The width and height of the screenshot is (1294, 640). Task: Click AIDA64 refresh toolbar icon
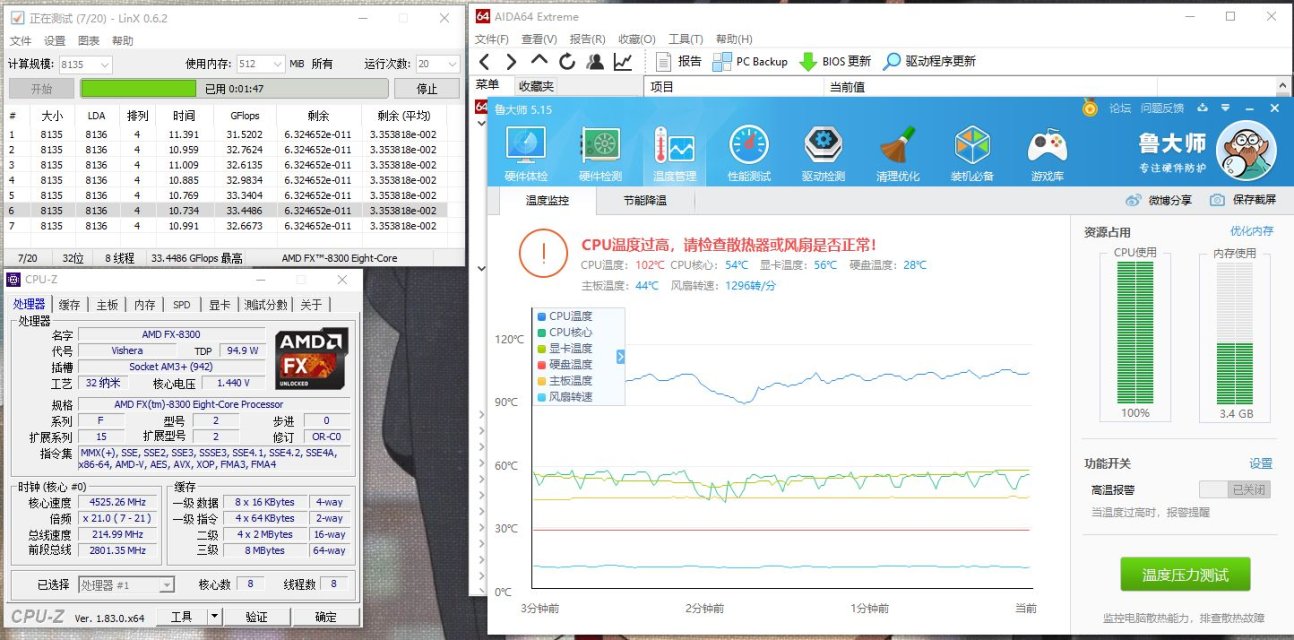point(567,61)
